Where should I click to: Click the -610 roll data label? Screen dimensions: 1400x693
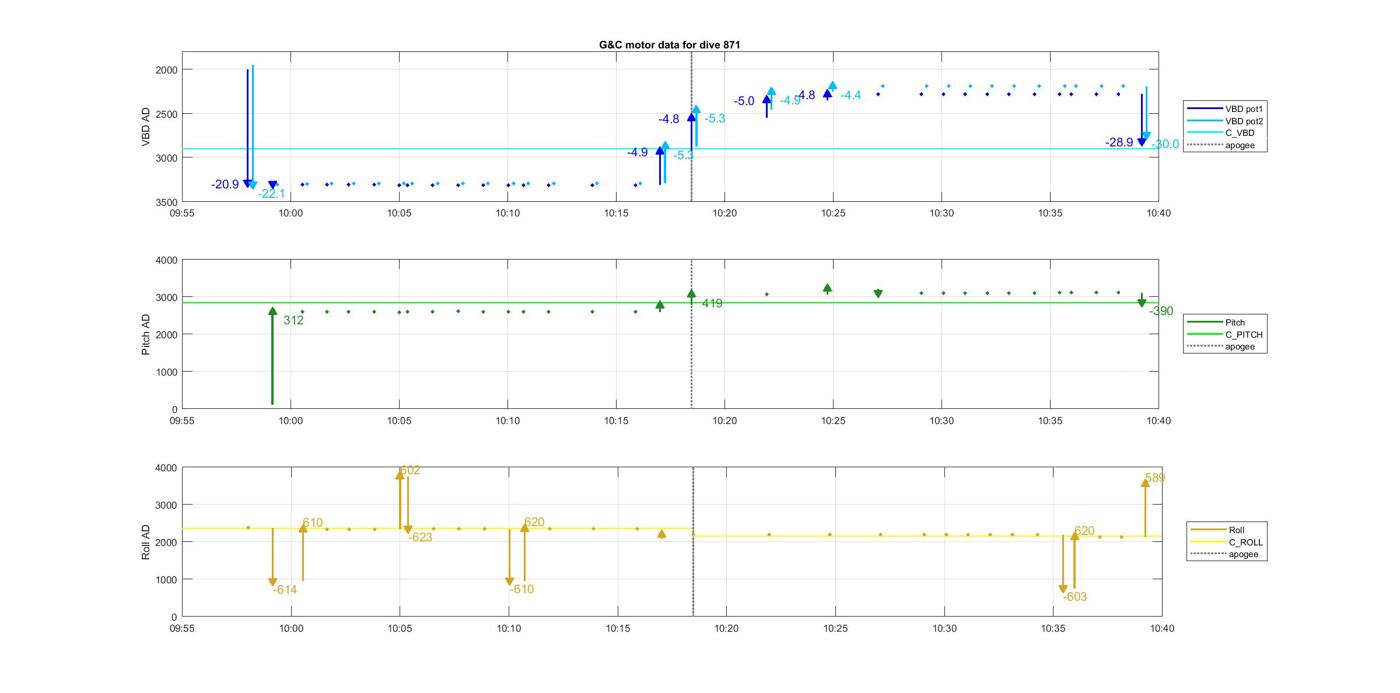pyautogui.click(x=522, y=589)
